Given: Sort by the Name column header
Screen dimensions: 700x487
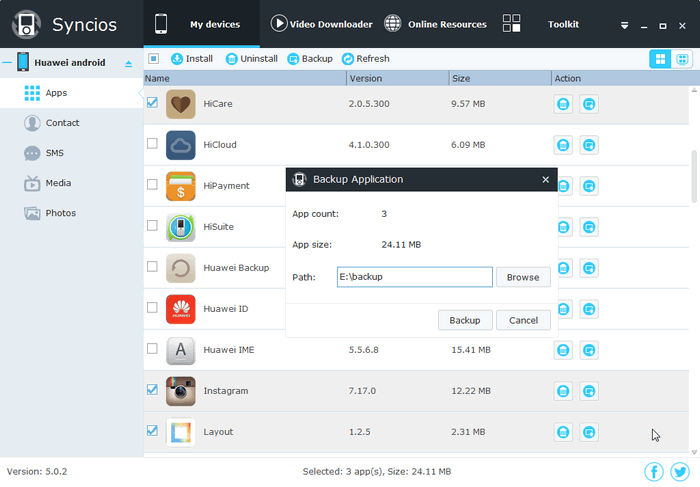Looking at the screenshot, I should point(245,78).
